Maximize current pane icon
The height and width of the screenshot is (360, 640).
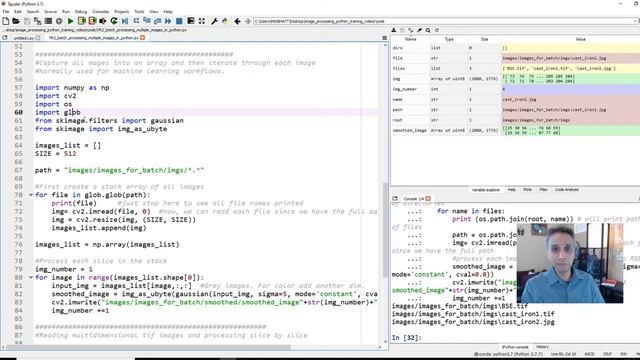click(191, 21)
